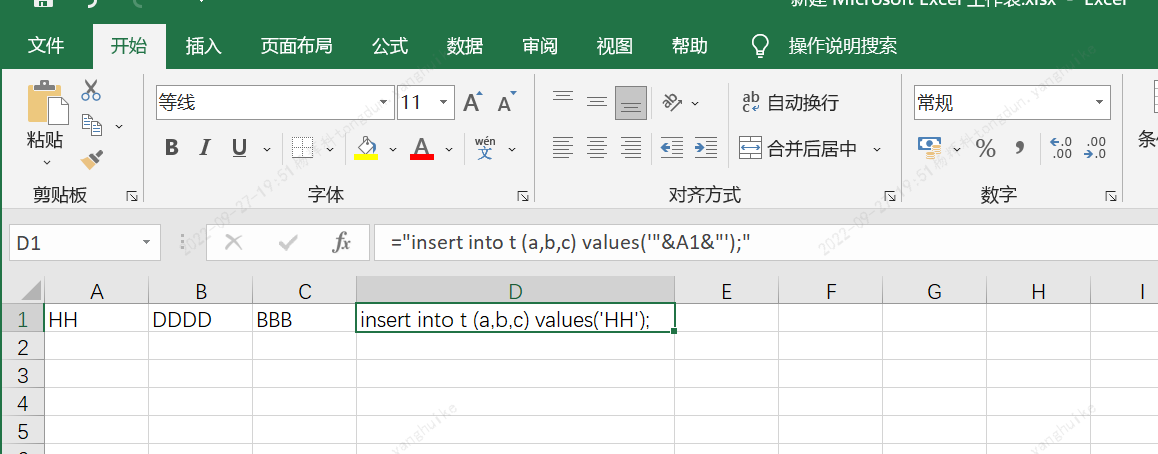Viewport: 1158px width, 454px height.
Task: Decrease decimal places
Action: pos(1094,148)
